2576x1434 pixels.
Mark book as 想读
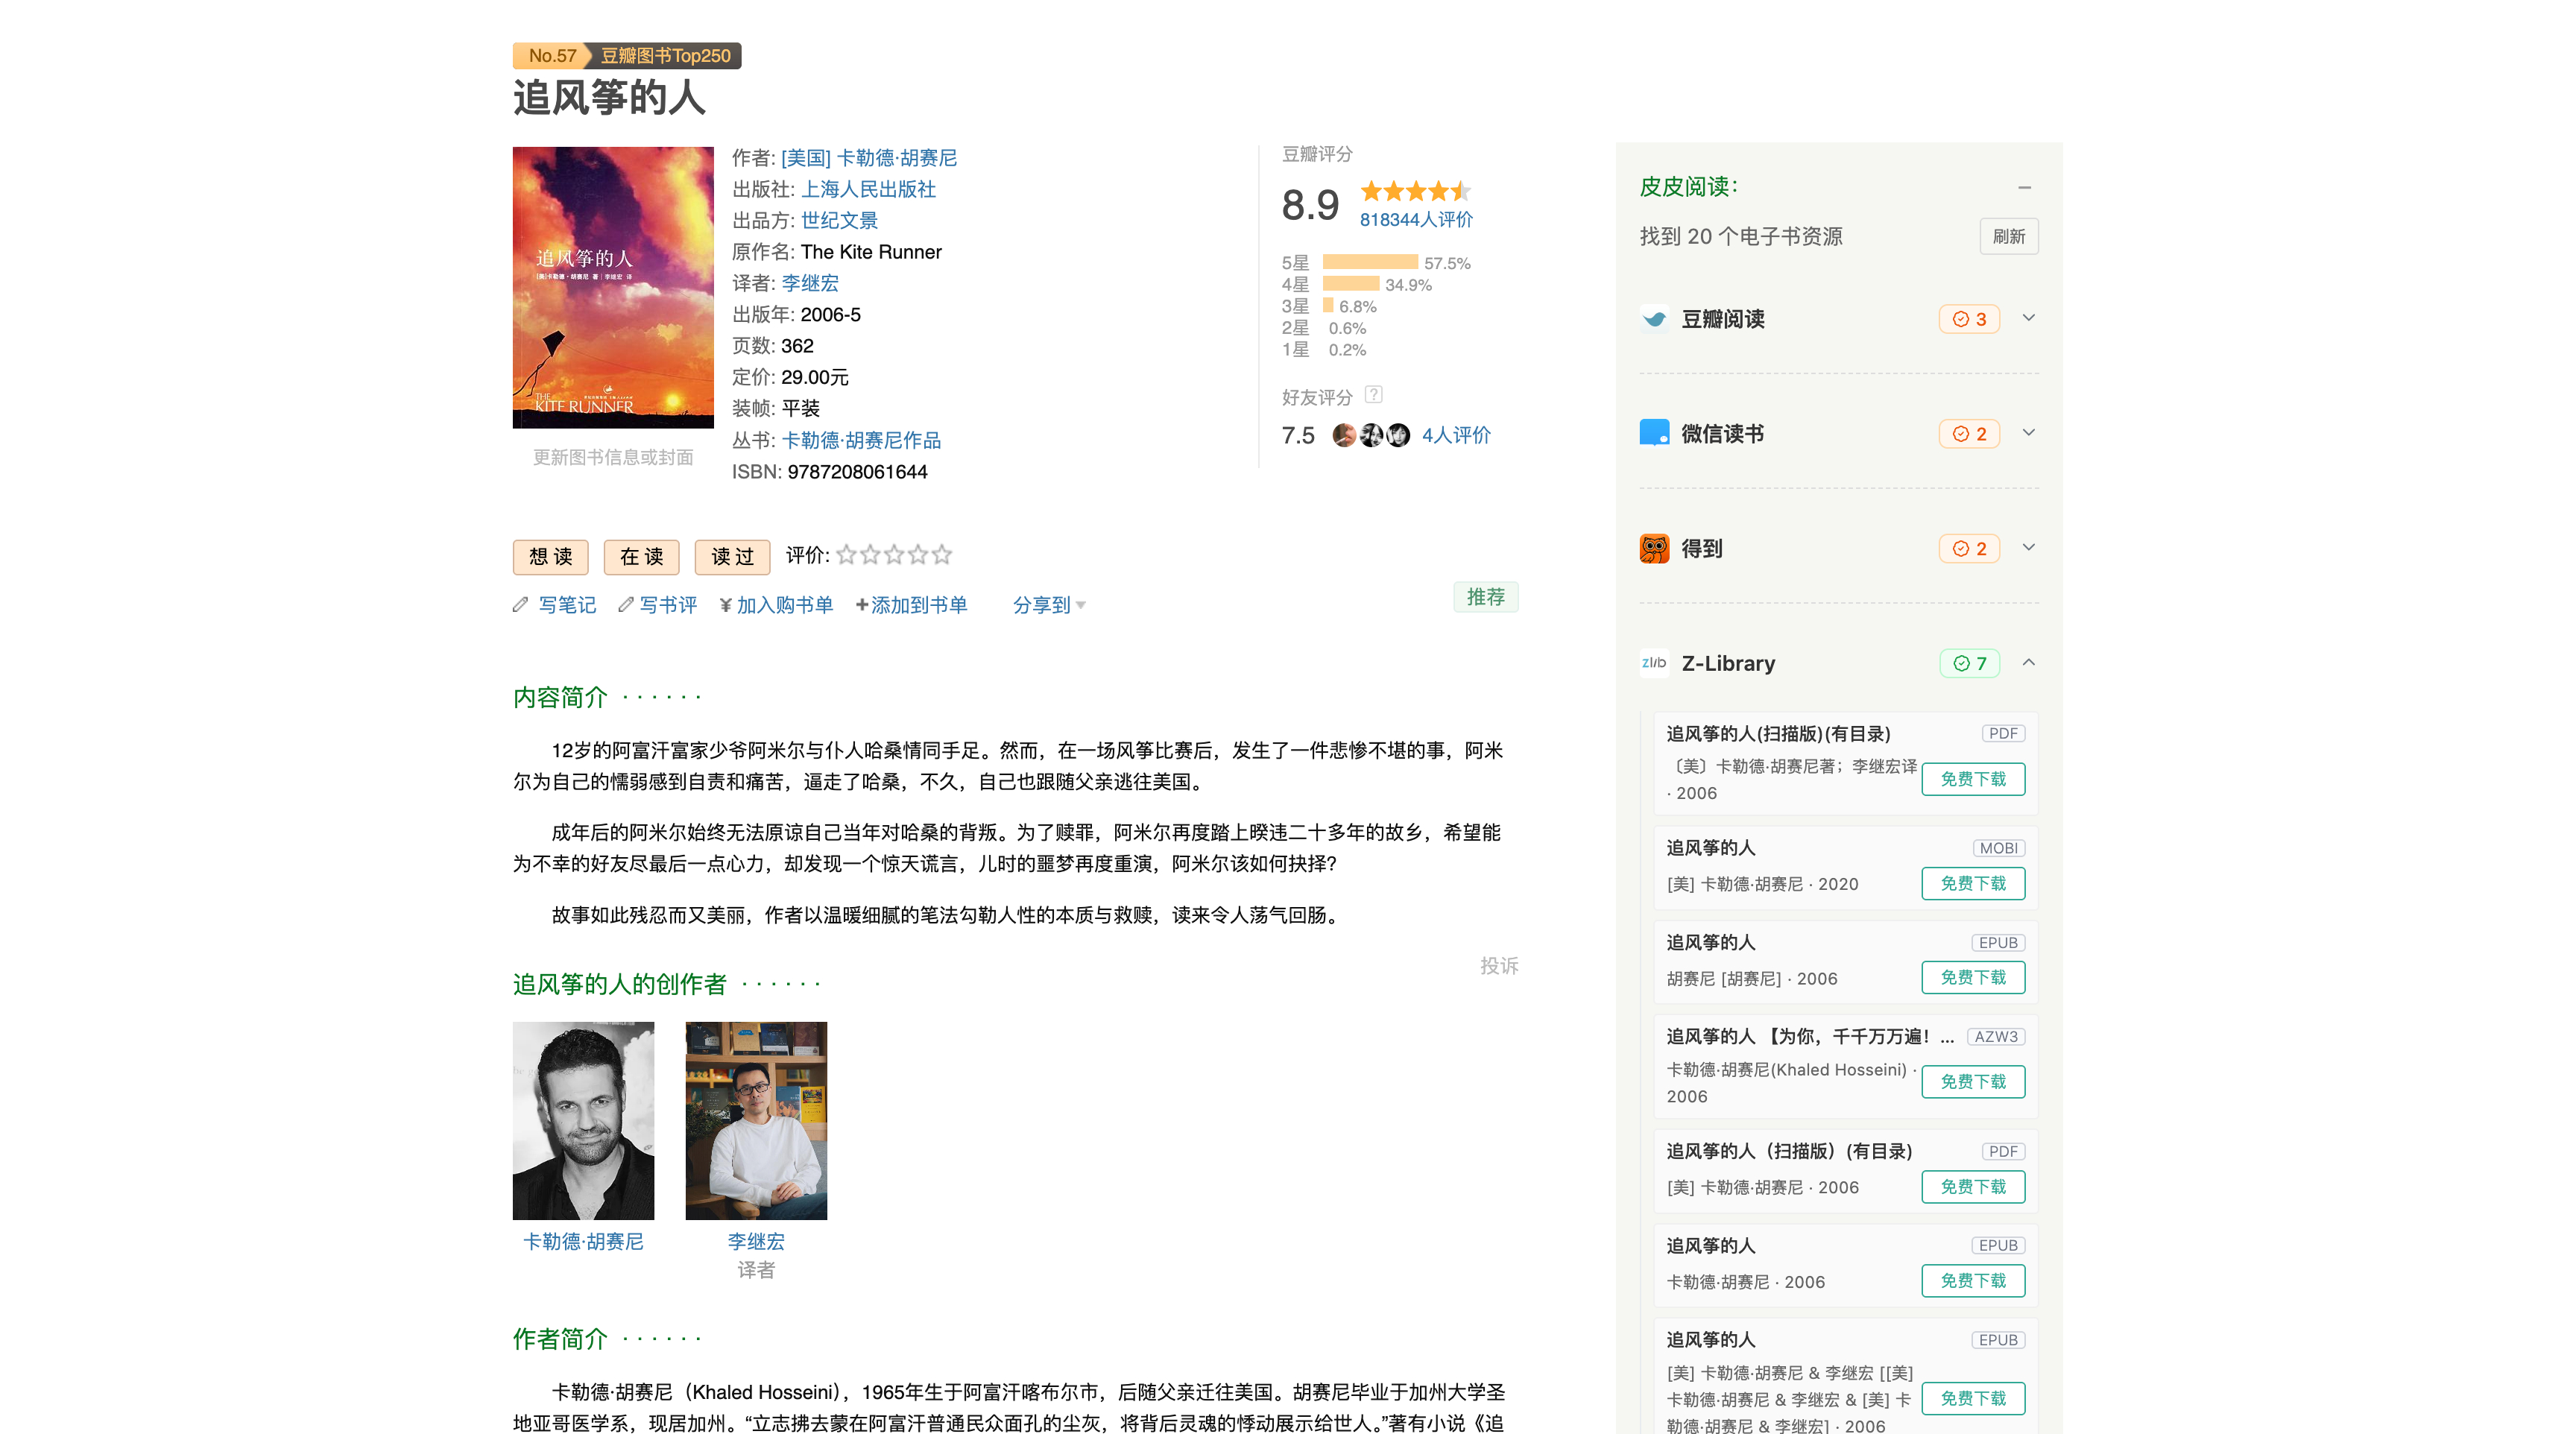pos(550,557)
